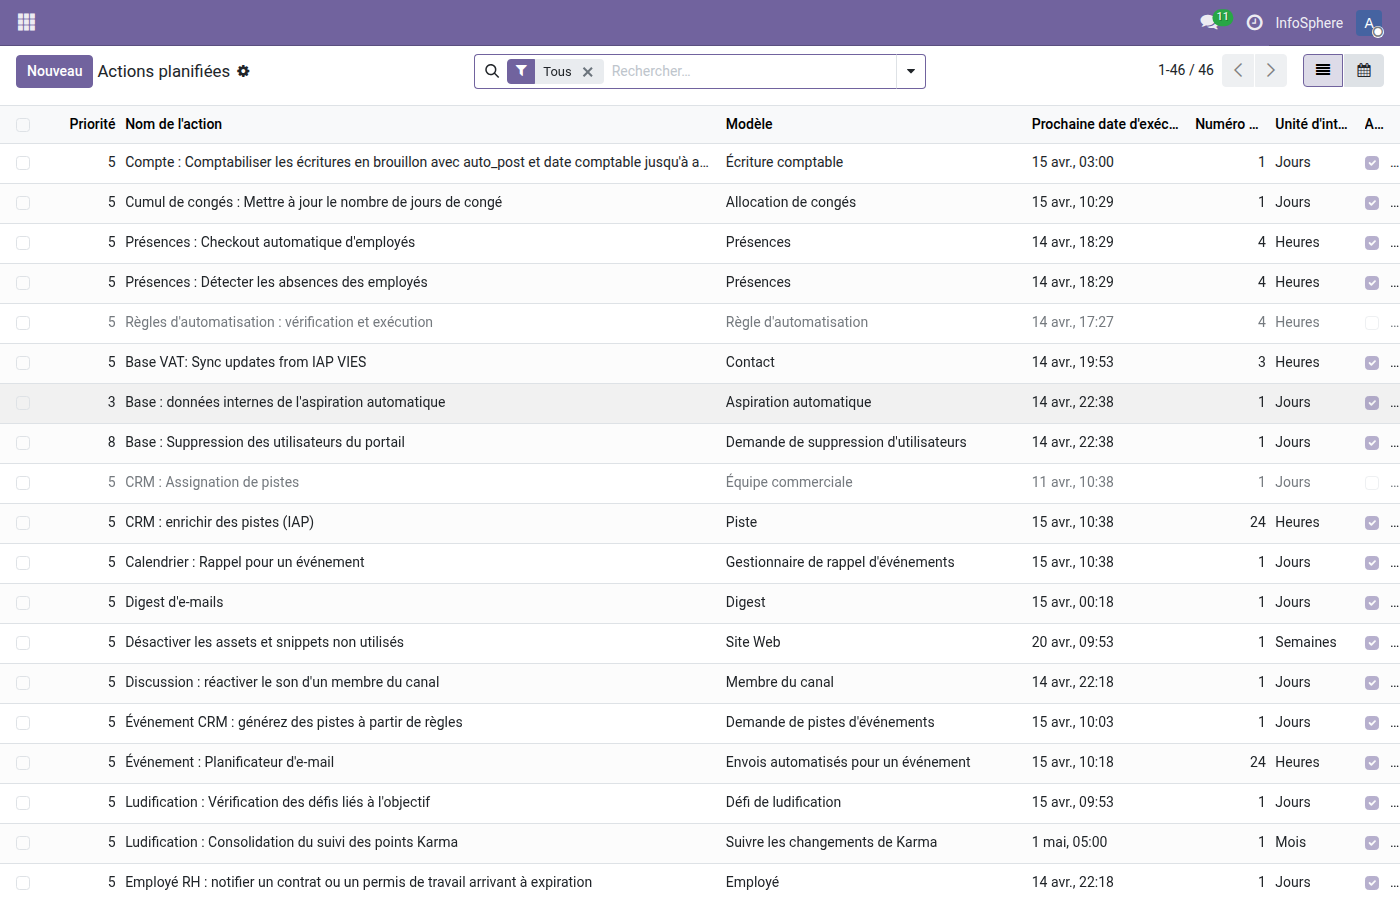This screenshot has height=900, width=1400.
Task: Click the Nouveau button
Action: click(54, 71)
